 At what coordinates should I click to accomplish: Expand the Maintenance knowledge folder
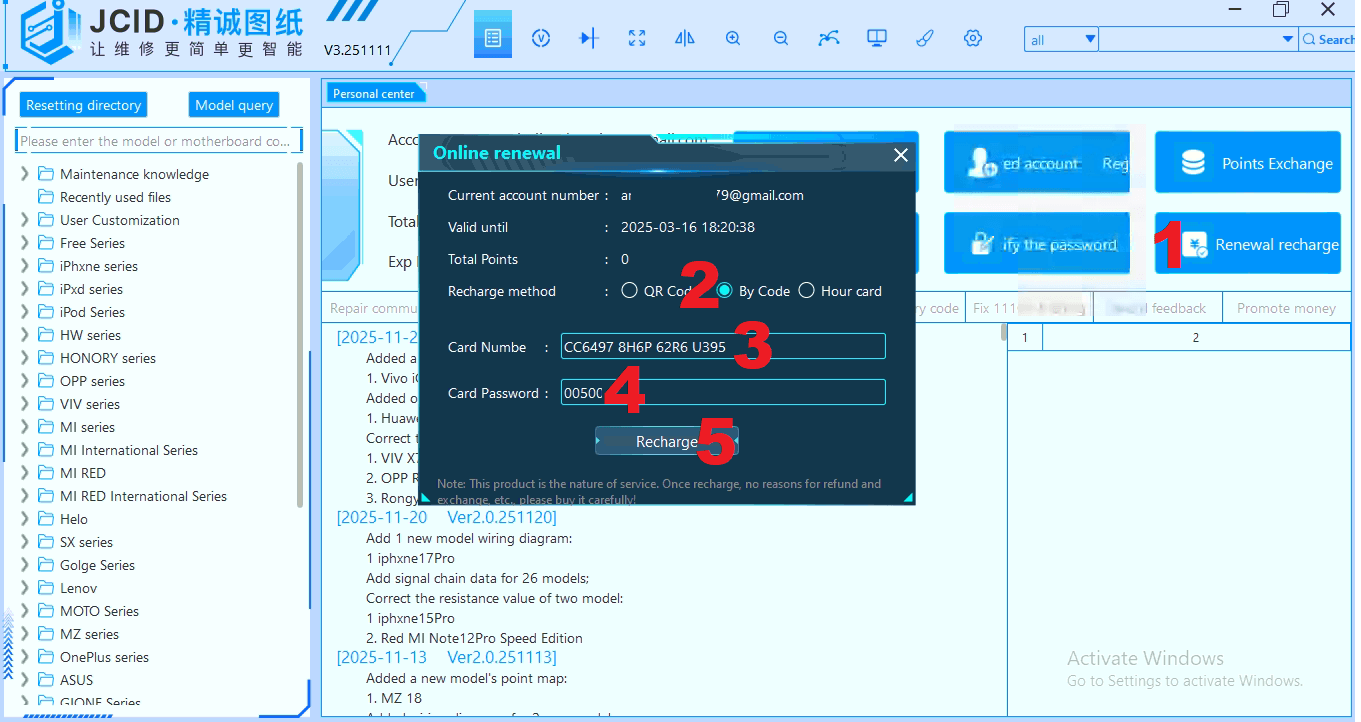25,174
